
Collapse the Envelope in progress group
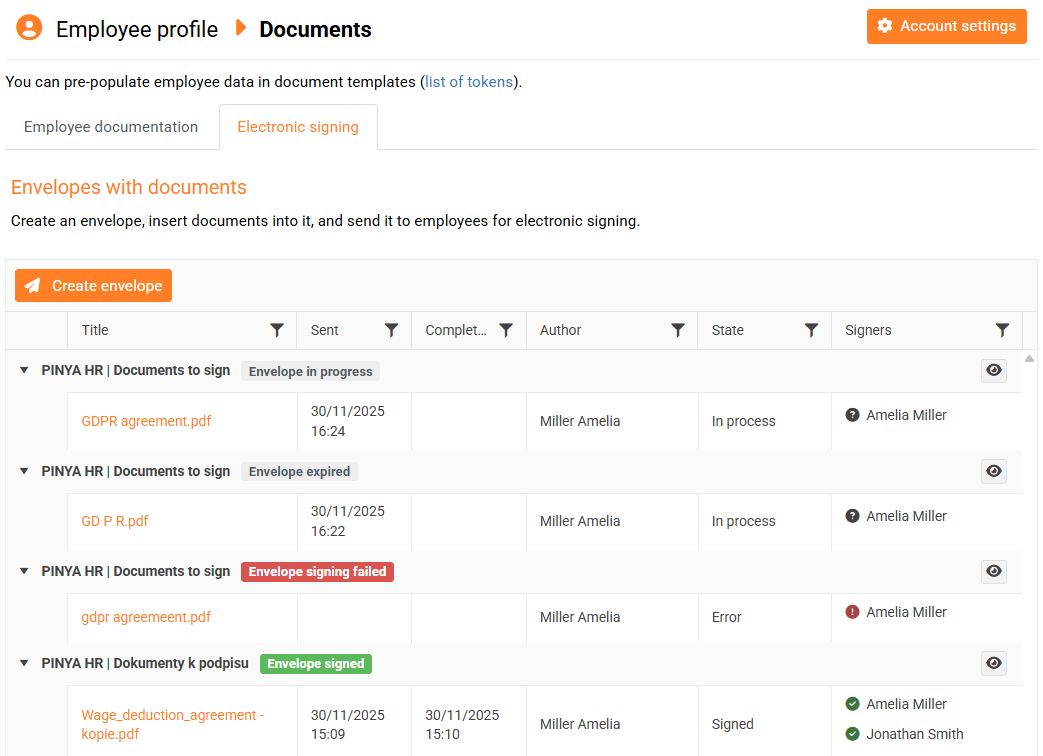[24, 371]
